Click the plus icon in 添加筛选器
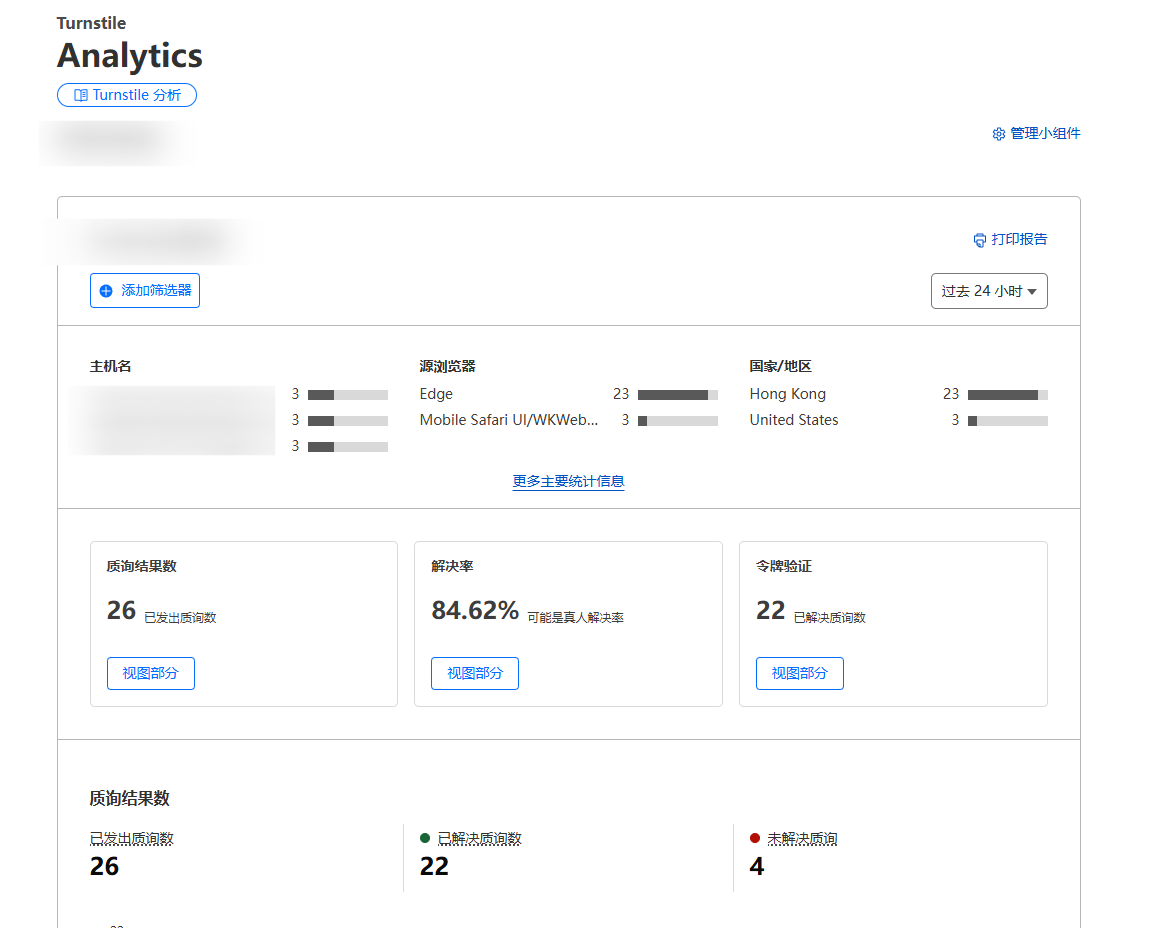 [106, 291]
